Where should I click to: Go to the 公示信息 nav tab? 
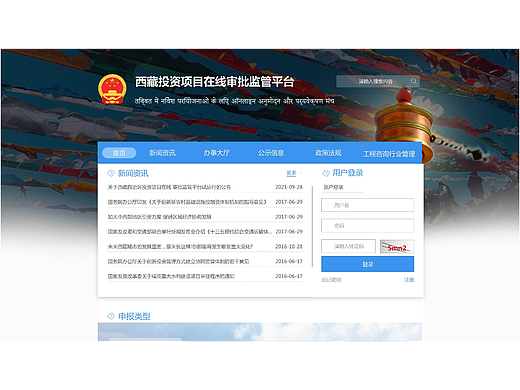pos(271,153)
